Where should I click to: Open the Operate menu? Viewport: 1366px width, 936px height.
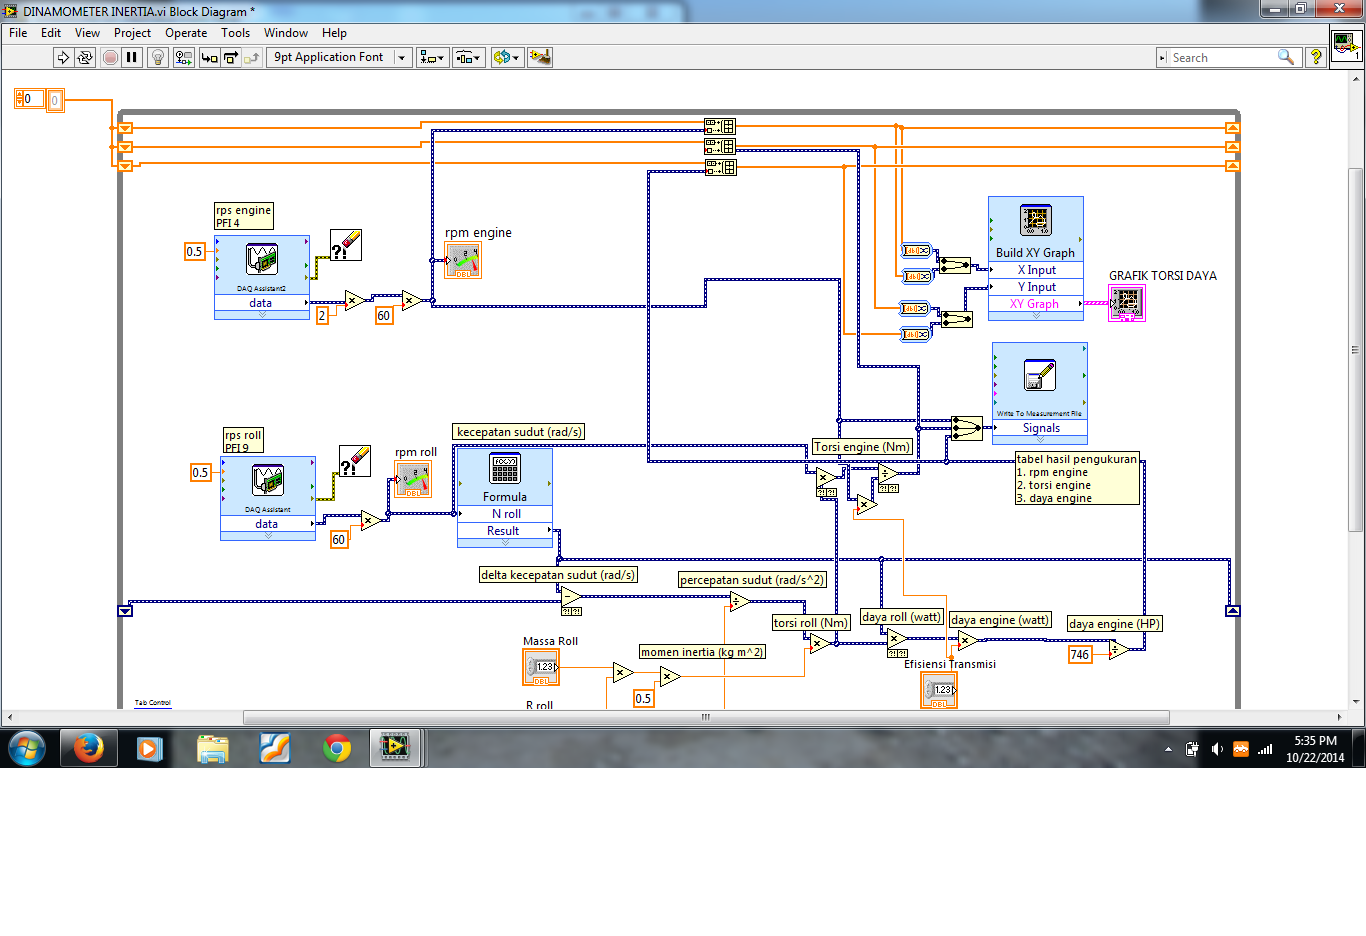tap(186, 33)
